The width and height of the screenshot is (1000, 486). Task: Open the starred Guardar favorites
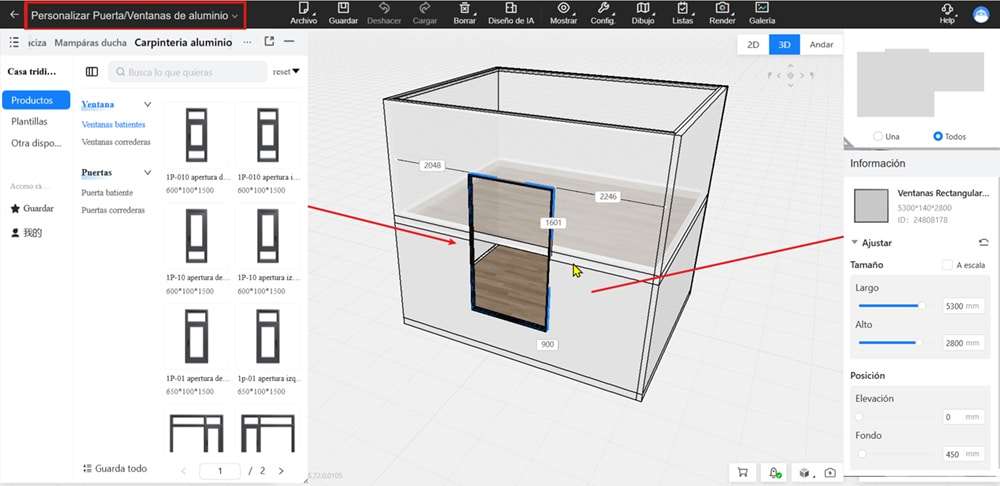pyautogui.click(x=32, y=209)
